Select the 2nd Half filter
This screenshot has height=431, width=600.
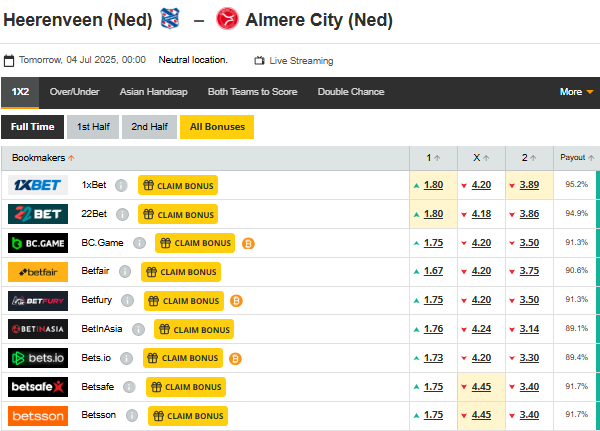(149, 127)
